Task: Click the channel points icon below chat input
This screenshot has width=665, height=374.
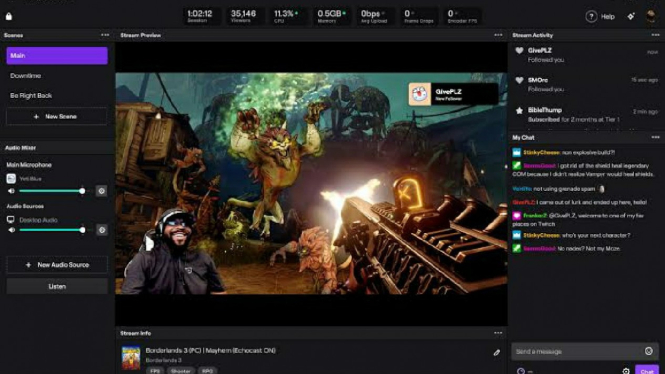Action: pos(521,371)
